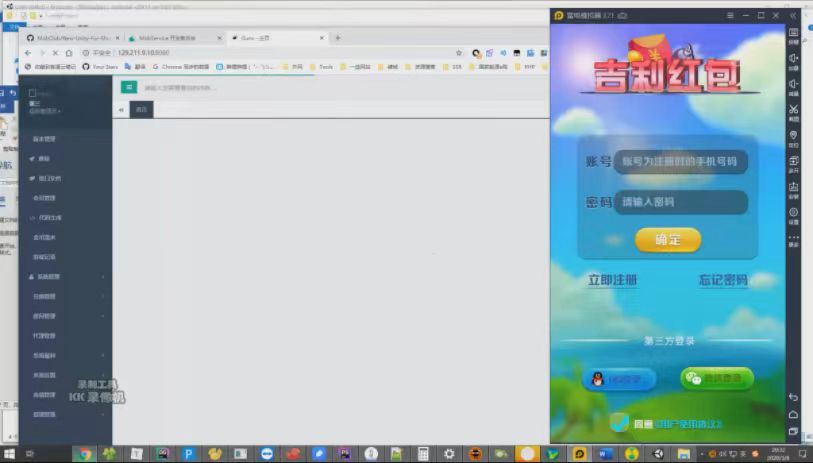Click the green hamburger toggle in admin page
This screenshot has height=463, width=813.
click(129, 87)
